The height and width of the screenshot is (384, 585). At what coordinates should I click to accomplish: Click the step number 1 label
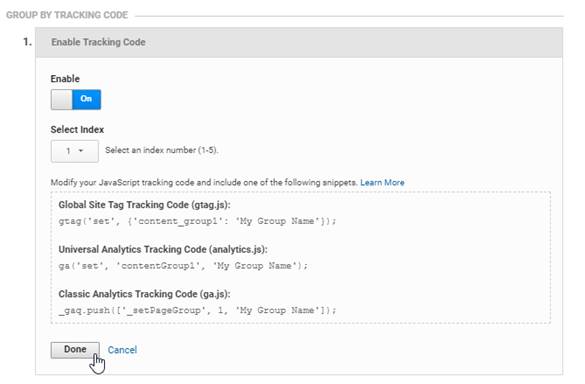pyautogui.click(x=27, y=42)
